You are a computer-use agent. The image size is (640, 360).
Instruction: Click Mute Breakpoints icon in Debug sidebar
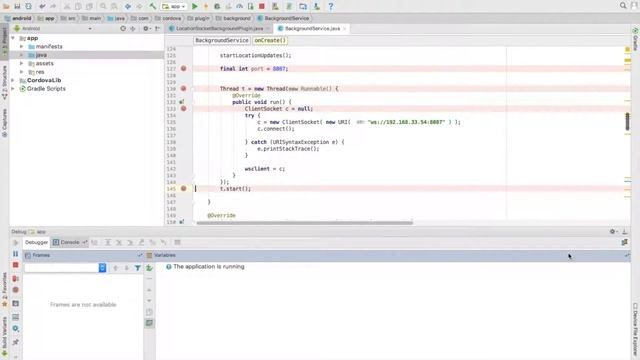[16, 290]
